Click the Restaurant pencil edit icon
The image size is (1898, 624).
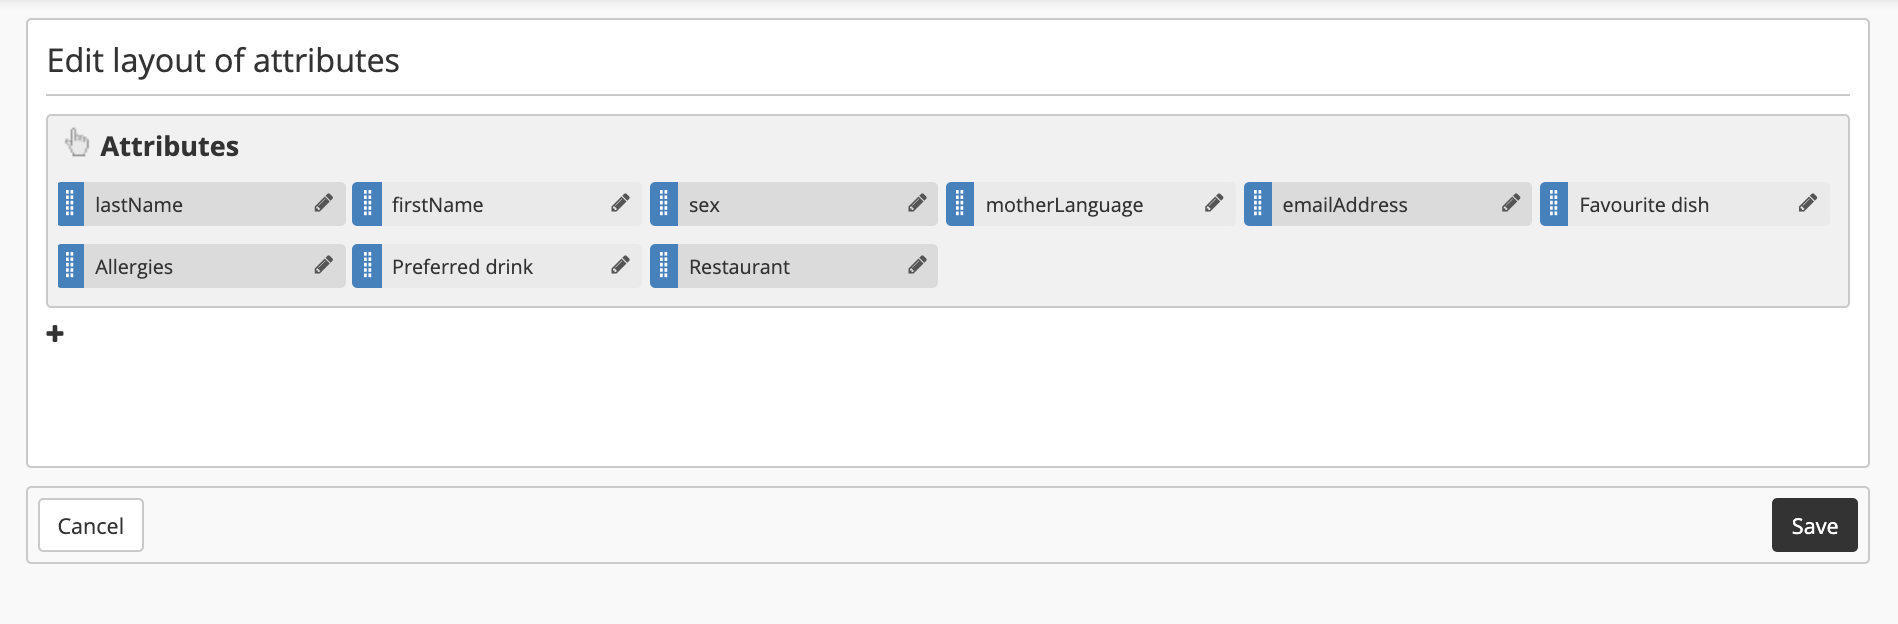[916, 266]
